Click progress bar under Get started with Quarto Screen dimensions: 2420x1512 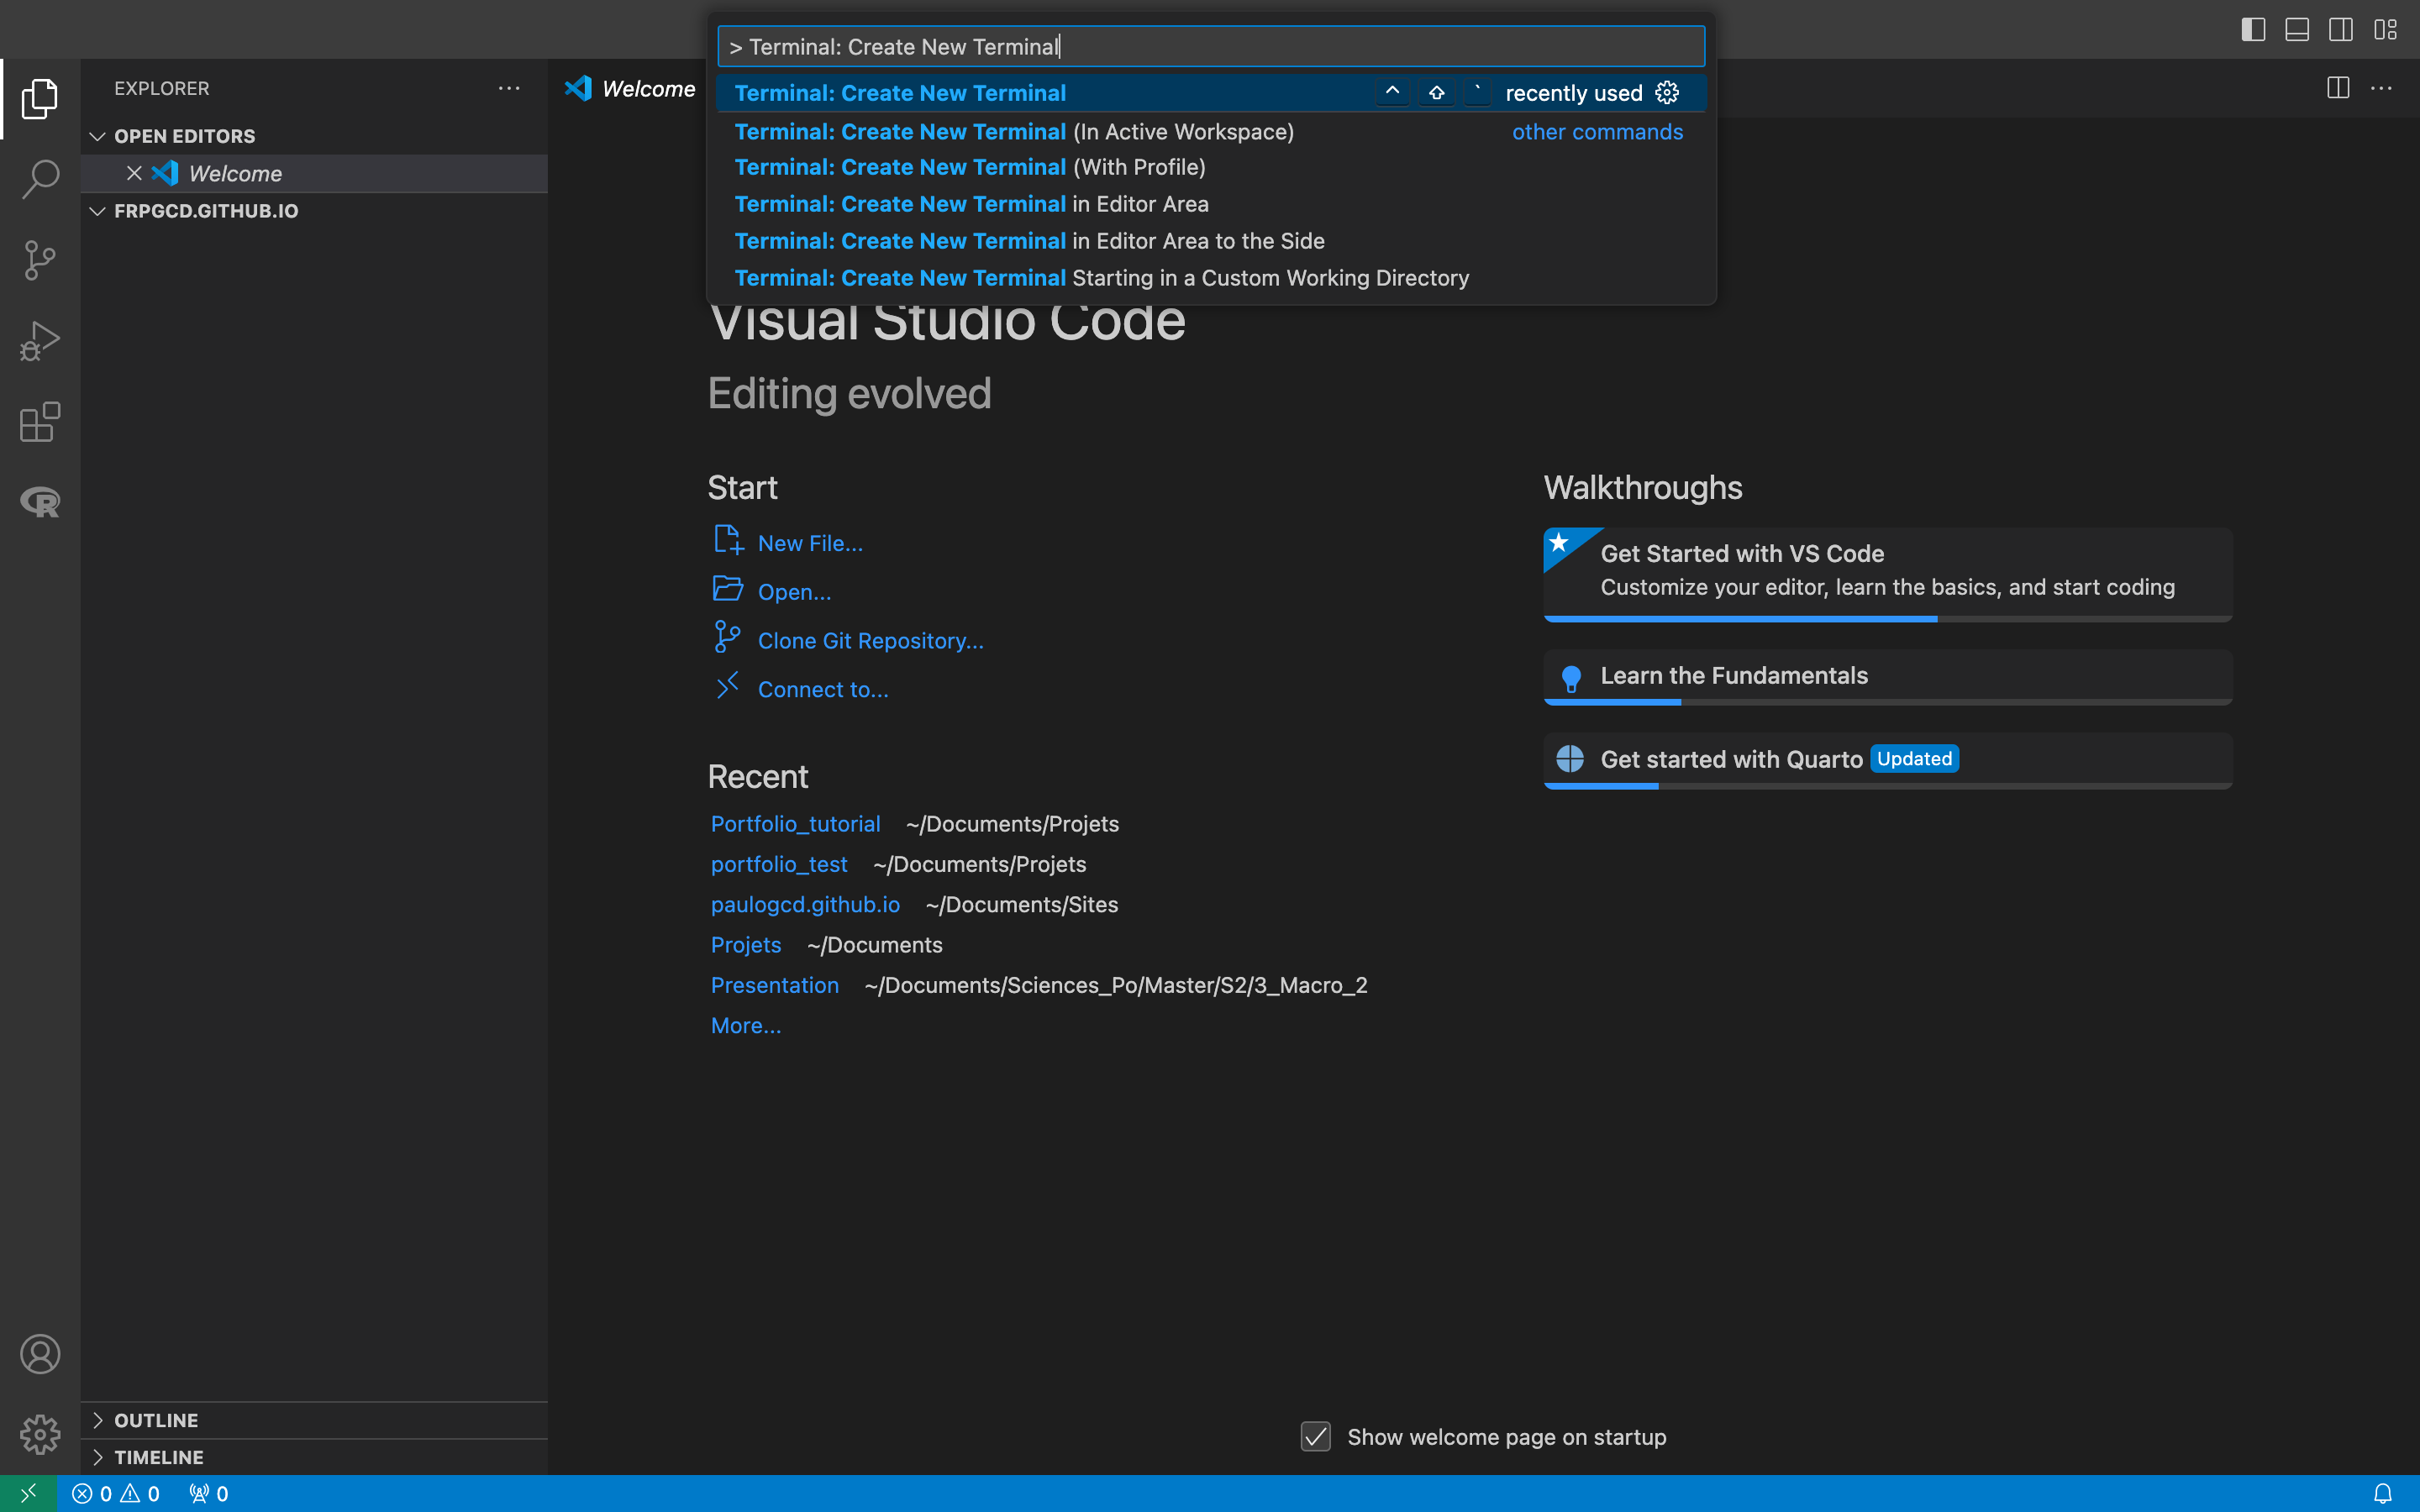pyautogui.click(x=1888, y=786)
